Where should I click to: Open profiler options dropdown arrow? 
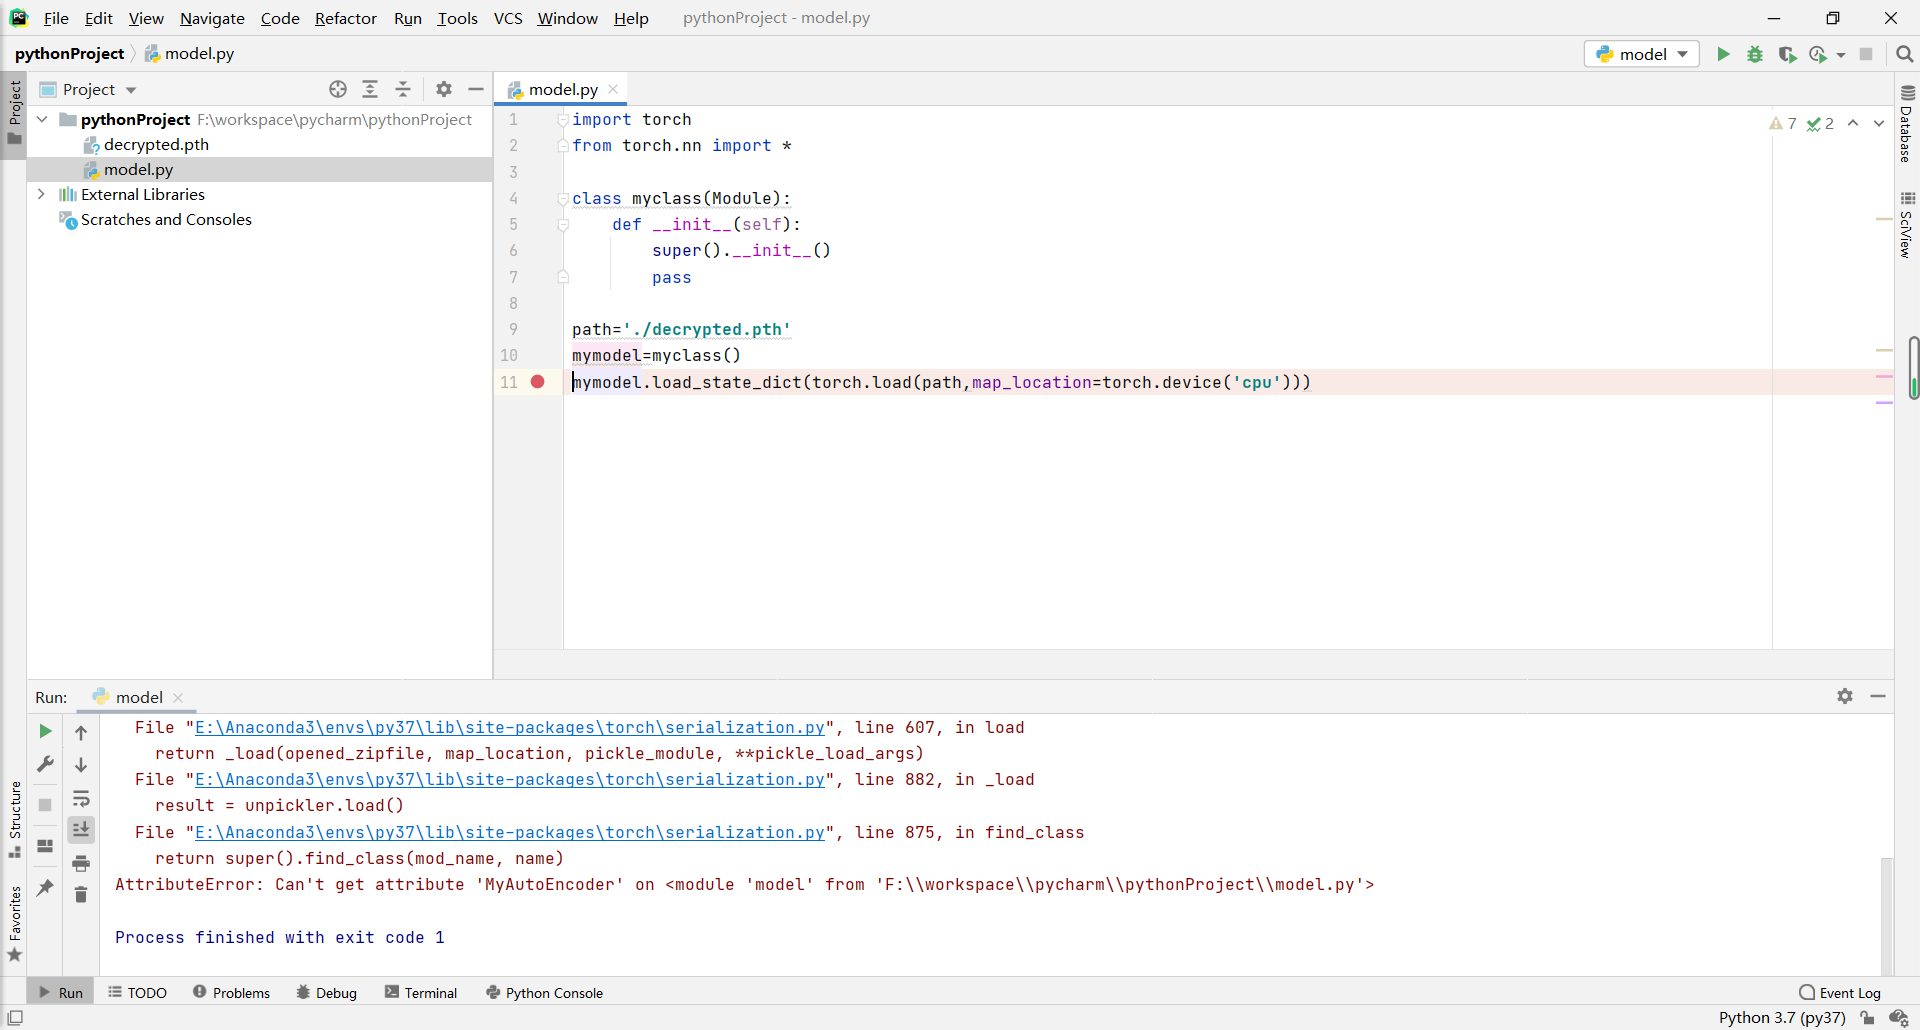(x=1841, y=55)
